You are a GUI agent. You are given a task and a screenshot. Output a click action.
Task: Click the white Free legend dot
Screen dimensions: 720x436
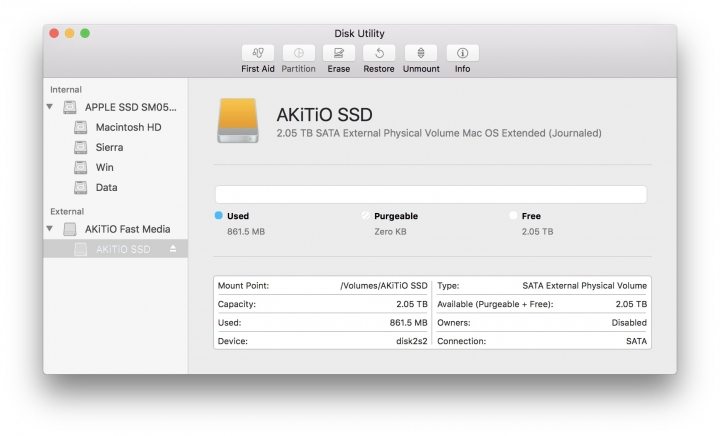pyautogui.click(x=513, y=215)
